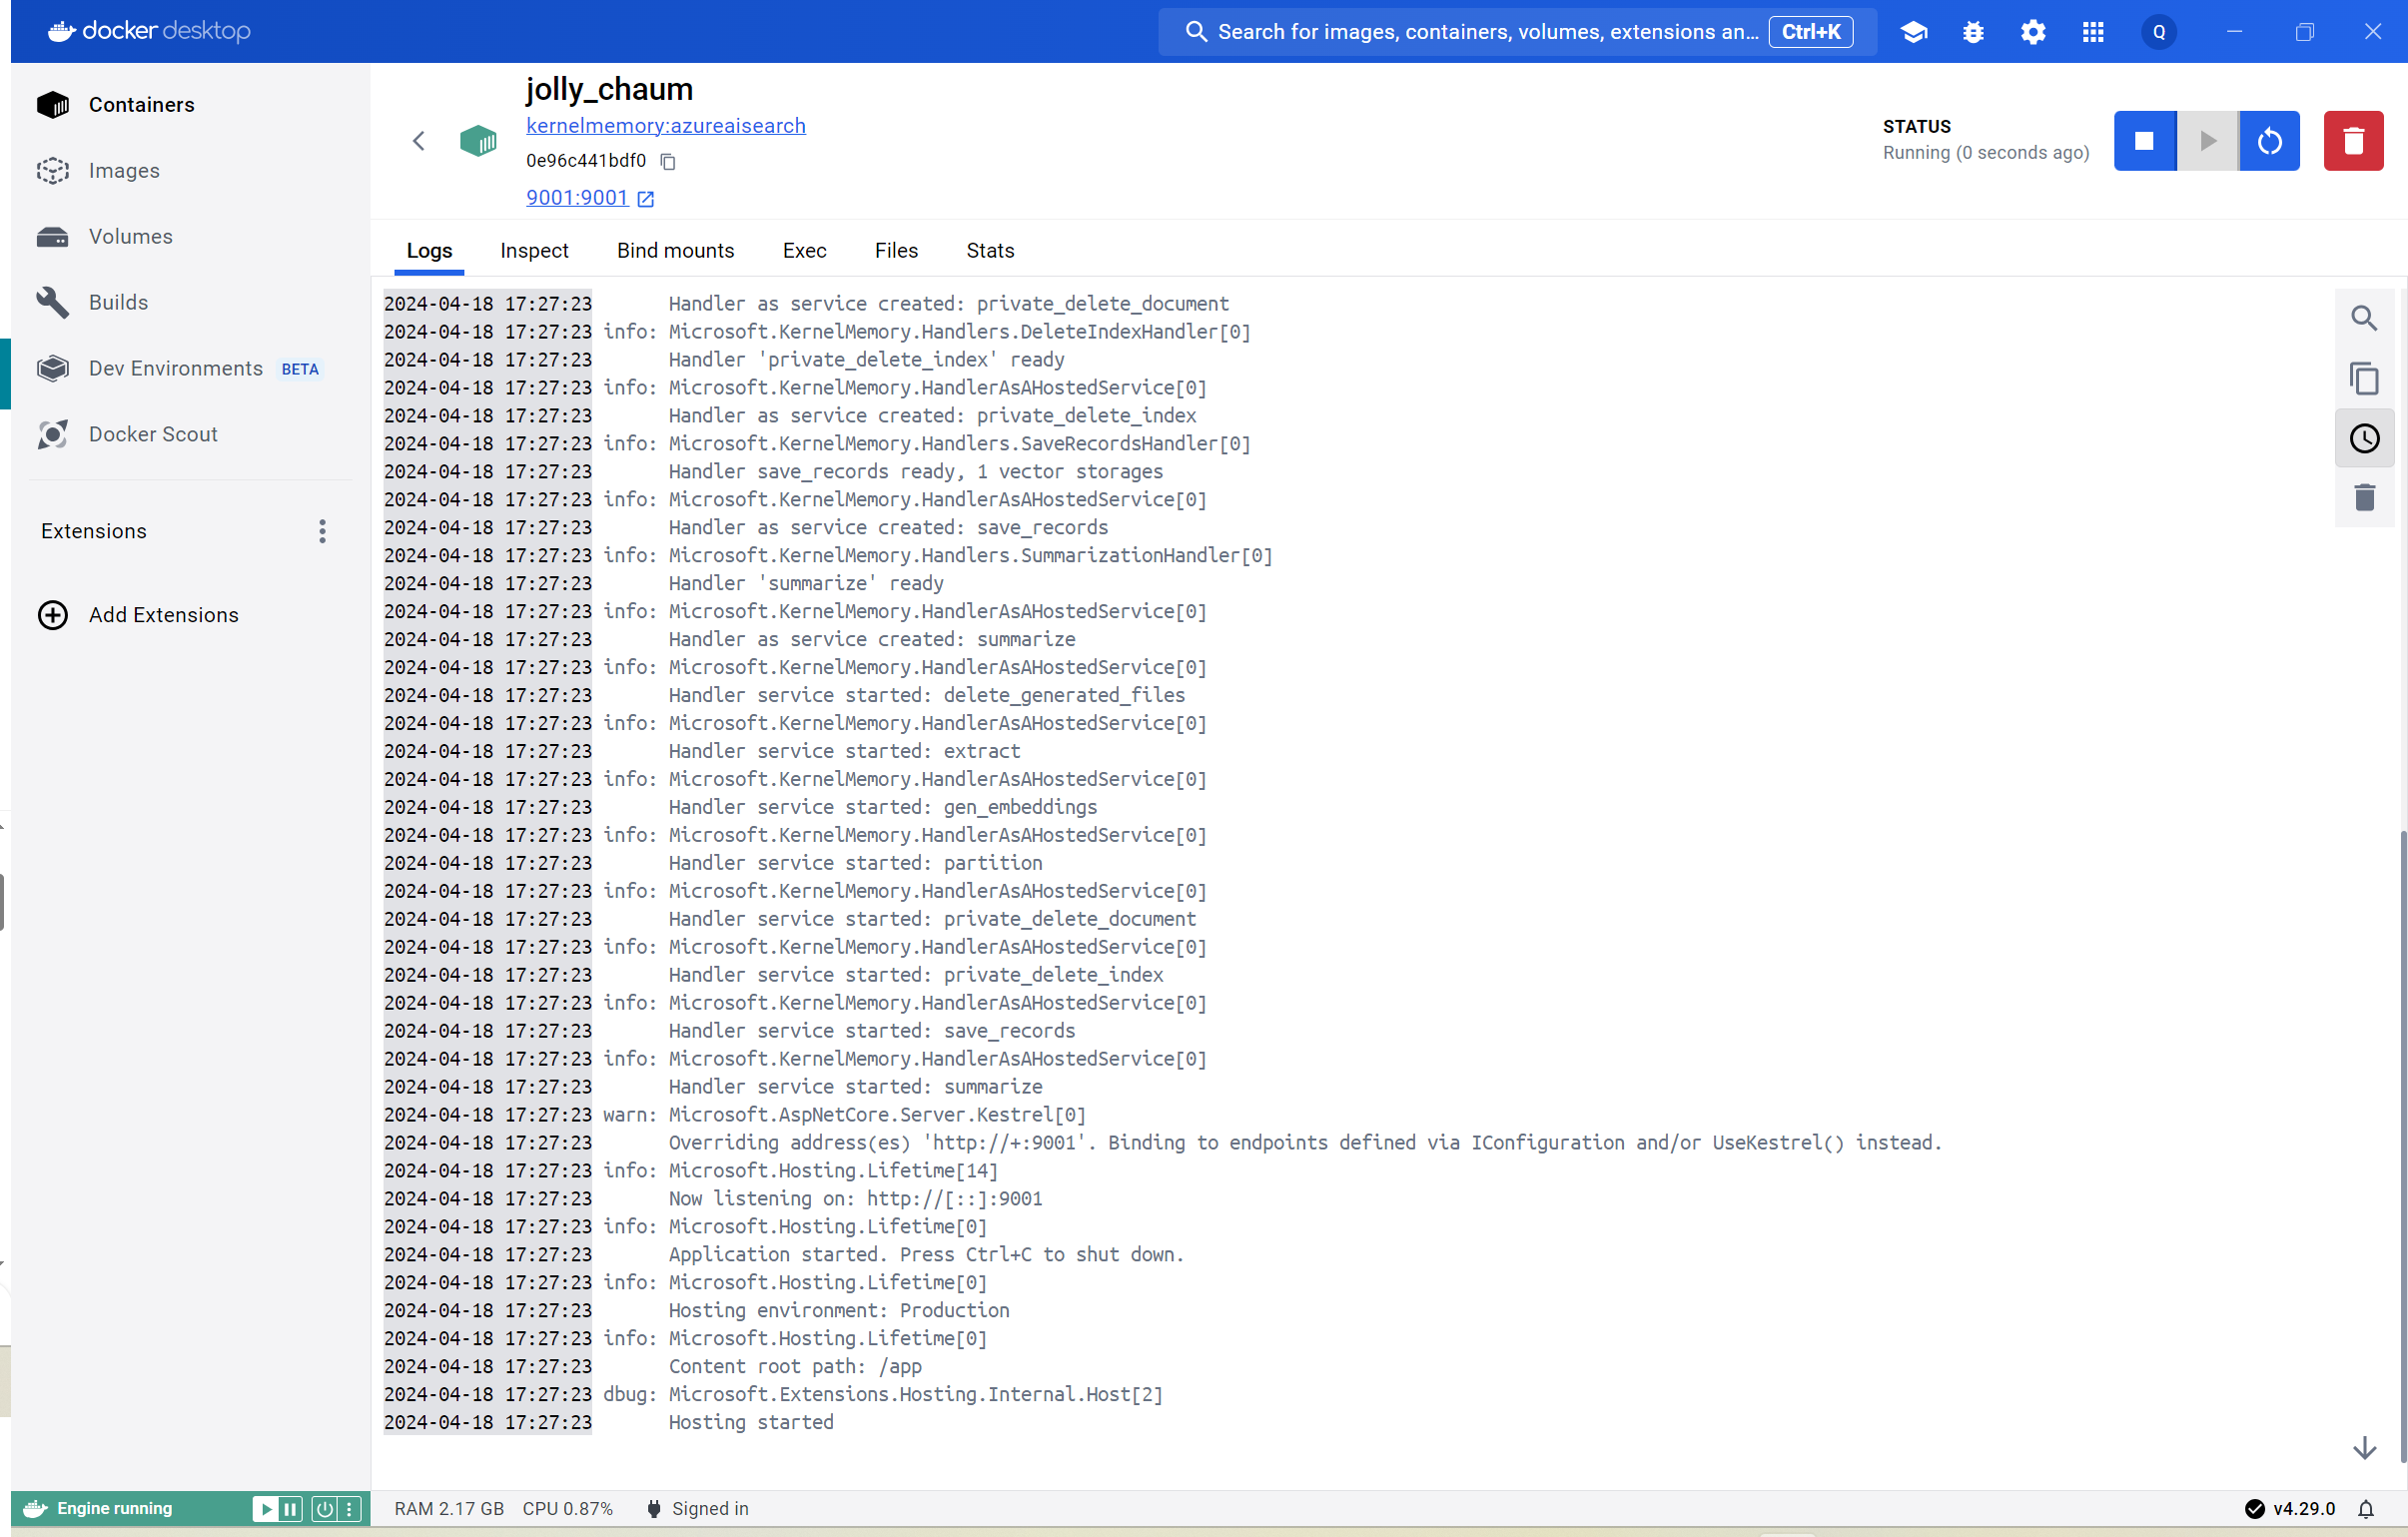Click the Ctrl+K shortcut badge
This screenshot has height=1537, width=2408.
[1810, 32]
